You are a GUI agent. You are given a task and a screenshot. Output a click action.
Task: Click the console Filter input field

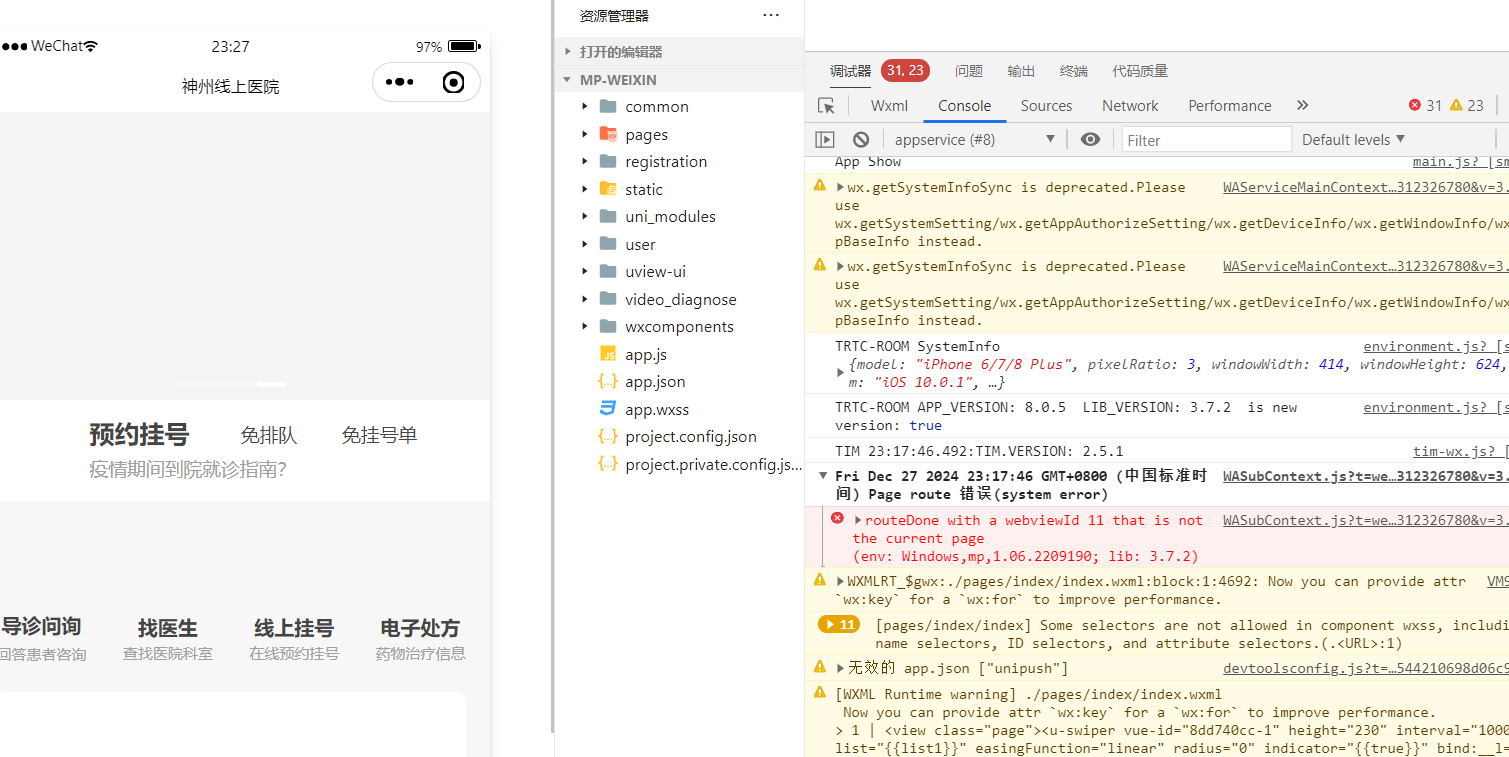coord(1206,140)
